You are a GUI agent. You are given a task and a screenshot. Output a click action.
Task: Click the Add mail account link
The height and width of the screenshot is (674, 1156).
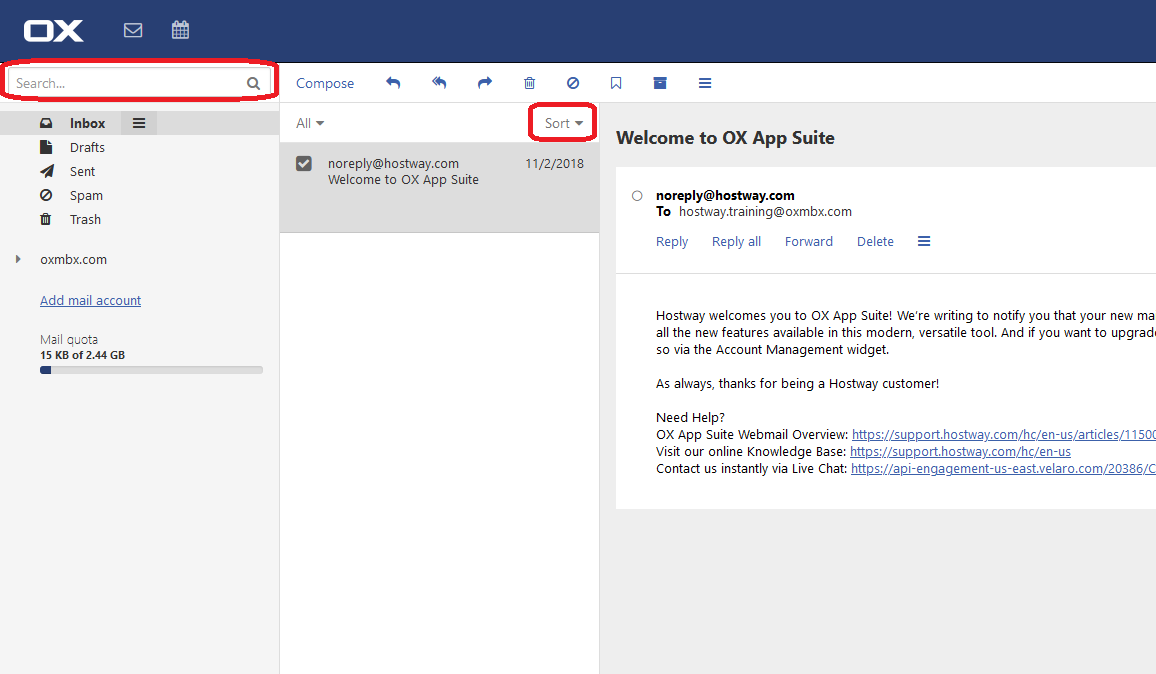[91, 300]
